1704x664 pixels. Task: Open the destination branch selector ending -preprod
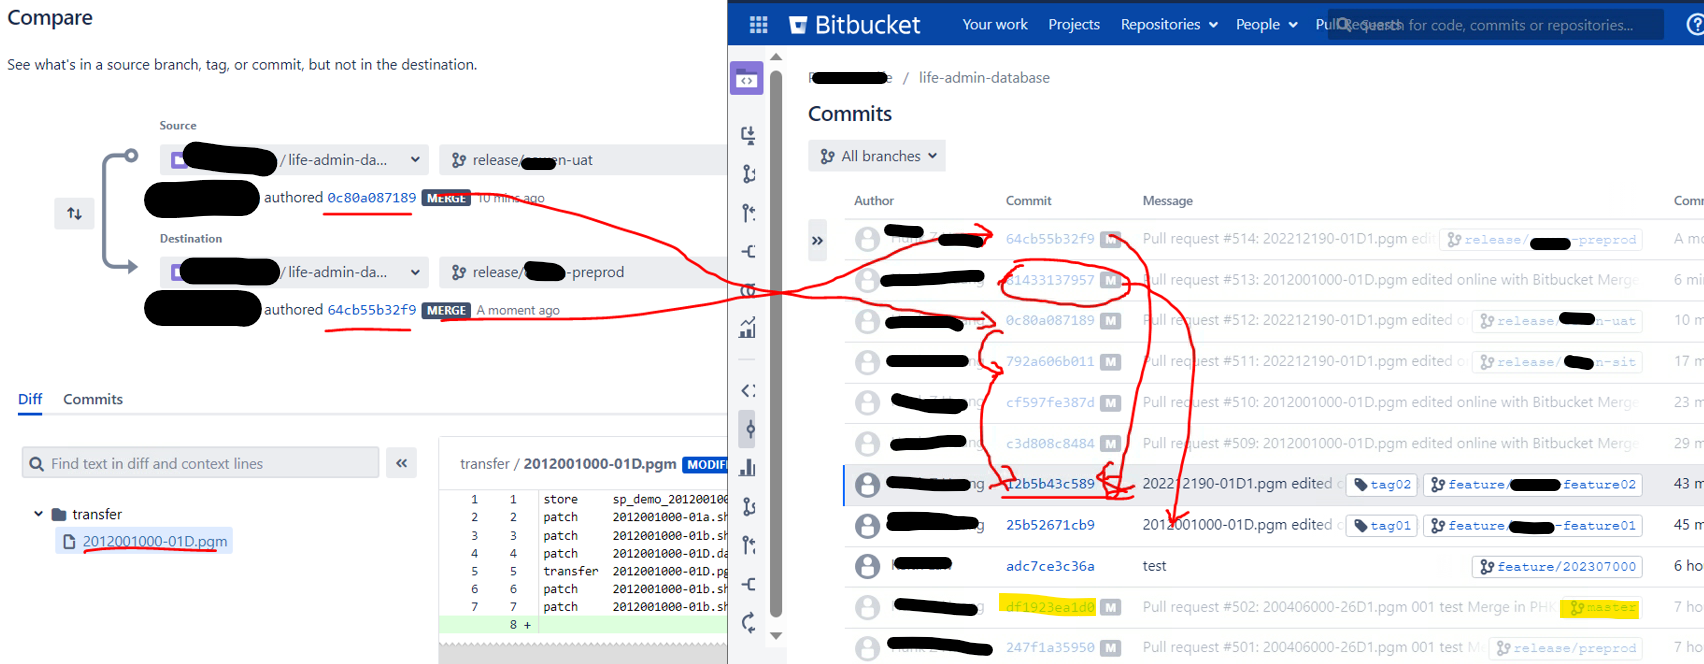583,272
